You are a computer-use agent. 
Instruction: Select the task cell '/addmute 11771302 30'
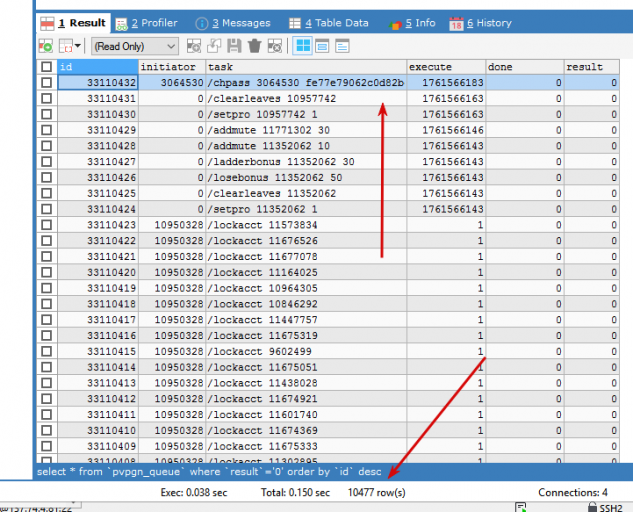click(x=306, y=130)
